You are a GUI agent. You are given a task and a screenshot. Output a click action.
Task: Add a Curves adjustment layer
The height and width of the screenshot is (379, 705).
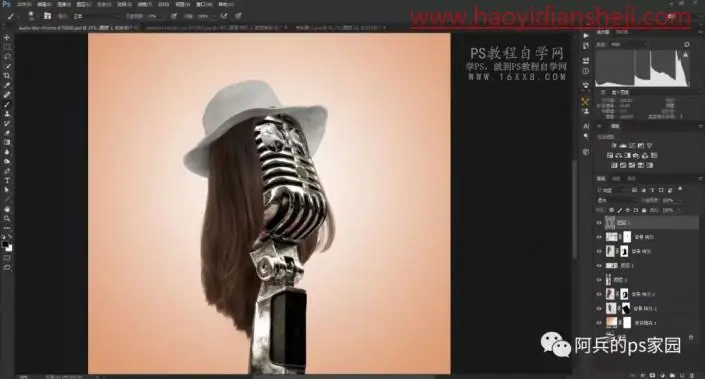coord(632,145)
